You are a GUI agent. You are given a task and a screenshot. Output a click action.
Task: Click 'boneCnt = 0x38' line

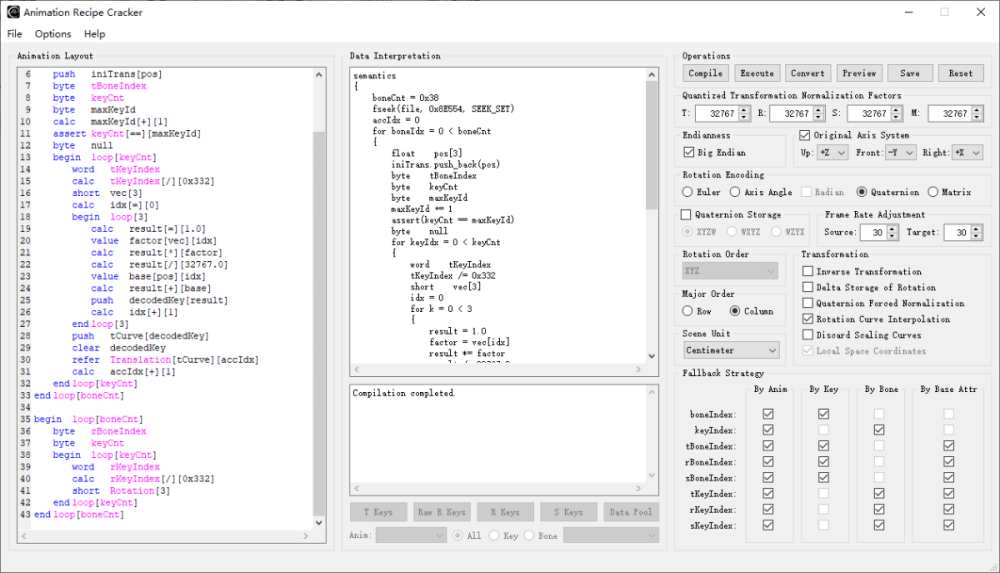click(x=406, y=98)
